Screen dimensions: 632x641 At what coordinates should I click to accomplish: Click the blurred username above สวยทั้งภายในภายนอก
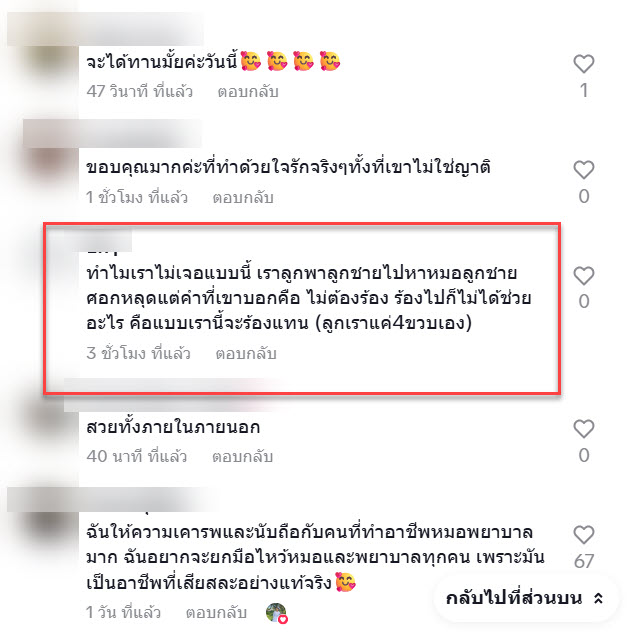[172, 393]
